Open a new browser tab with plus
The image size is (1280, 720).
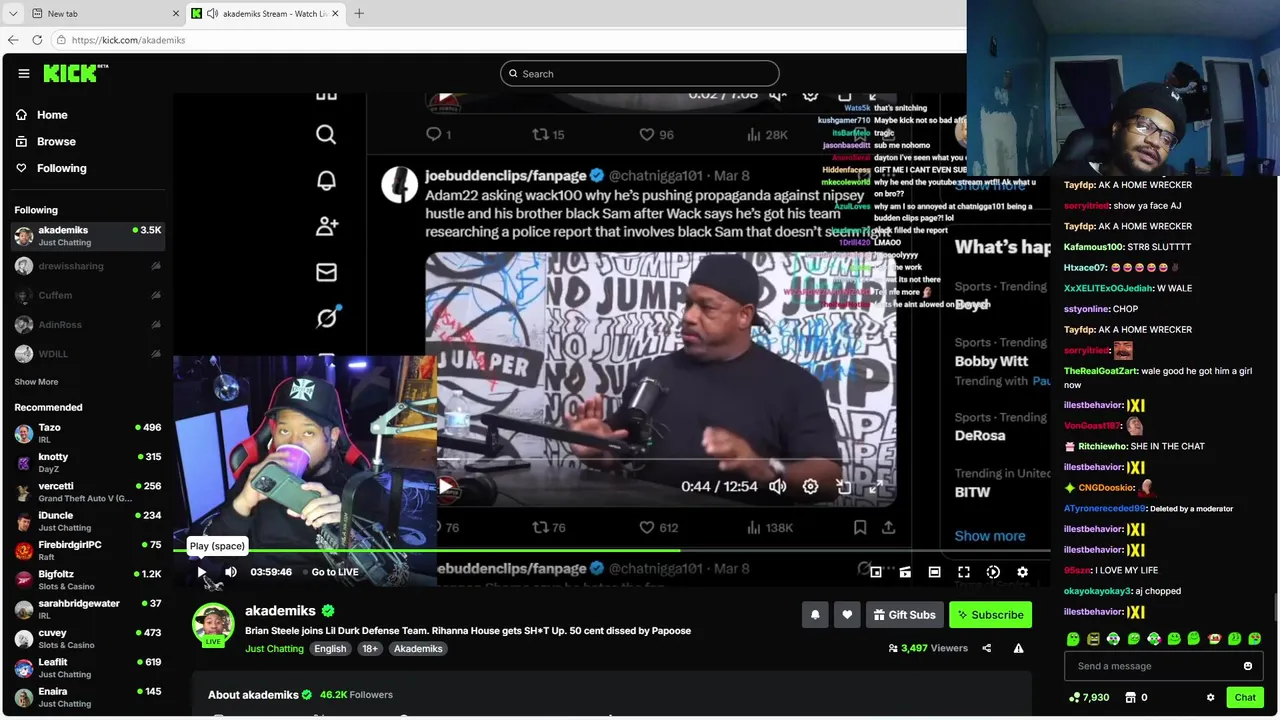[x=359, y=13]
